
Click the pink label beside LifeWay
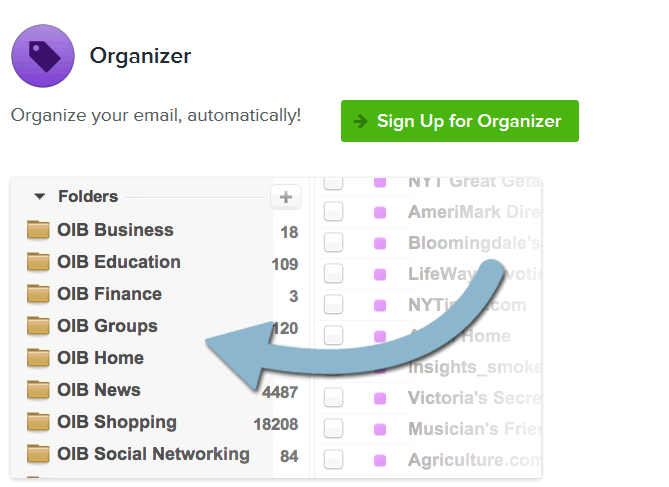coord(380,274)
